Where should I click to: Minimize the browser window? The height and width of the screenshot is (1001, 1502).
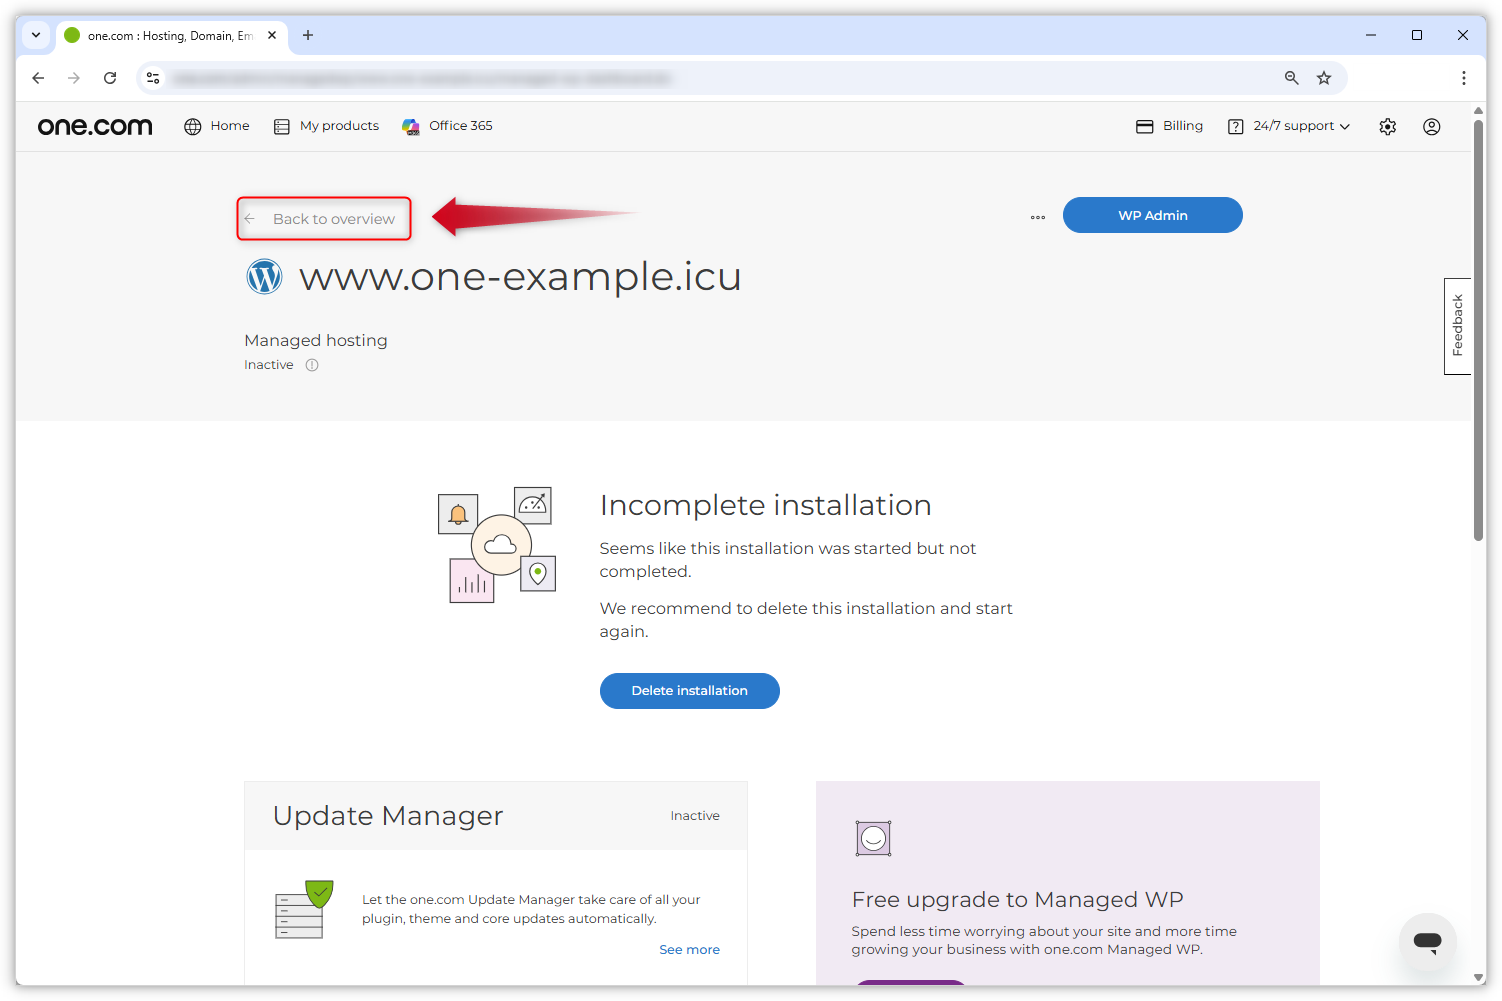click(x=1371, y=35)
